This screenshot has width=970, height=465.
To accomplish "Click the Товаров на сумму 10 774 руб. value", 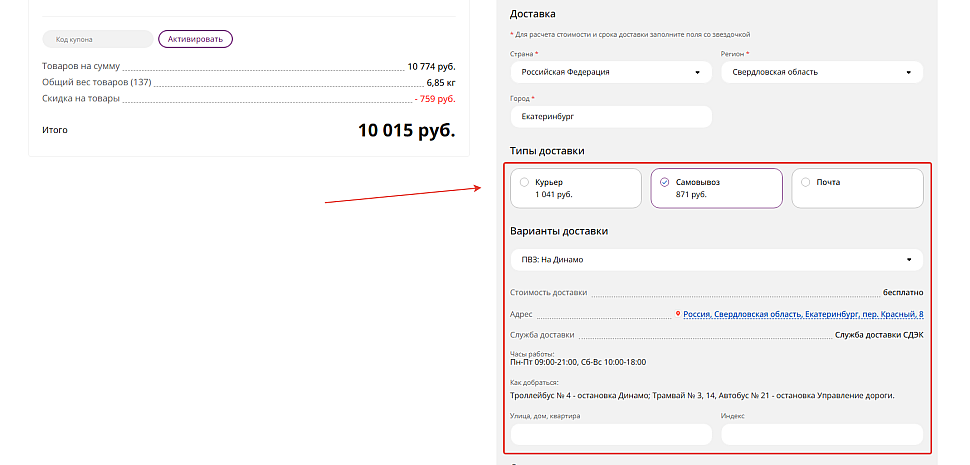I will coord(430,66).
